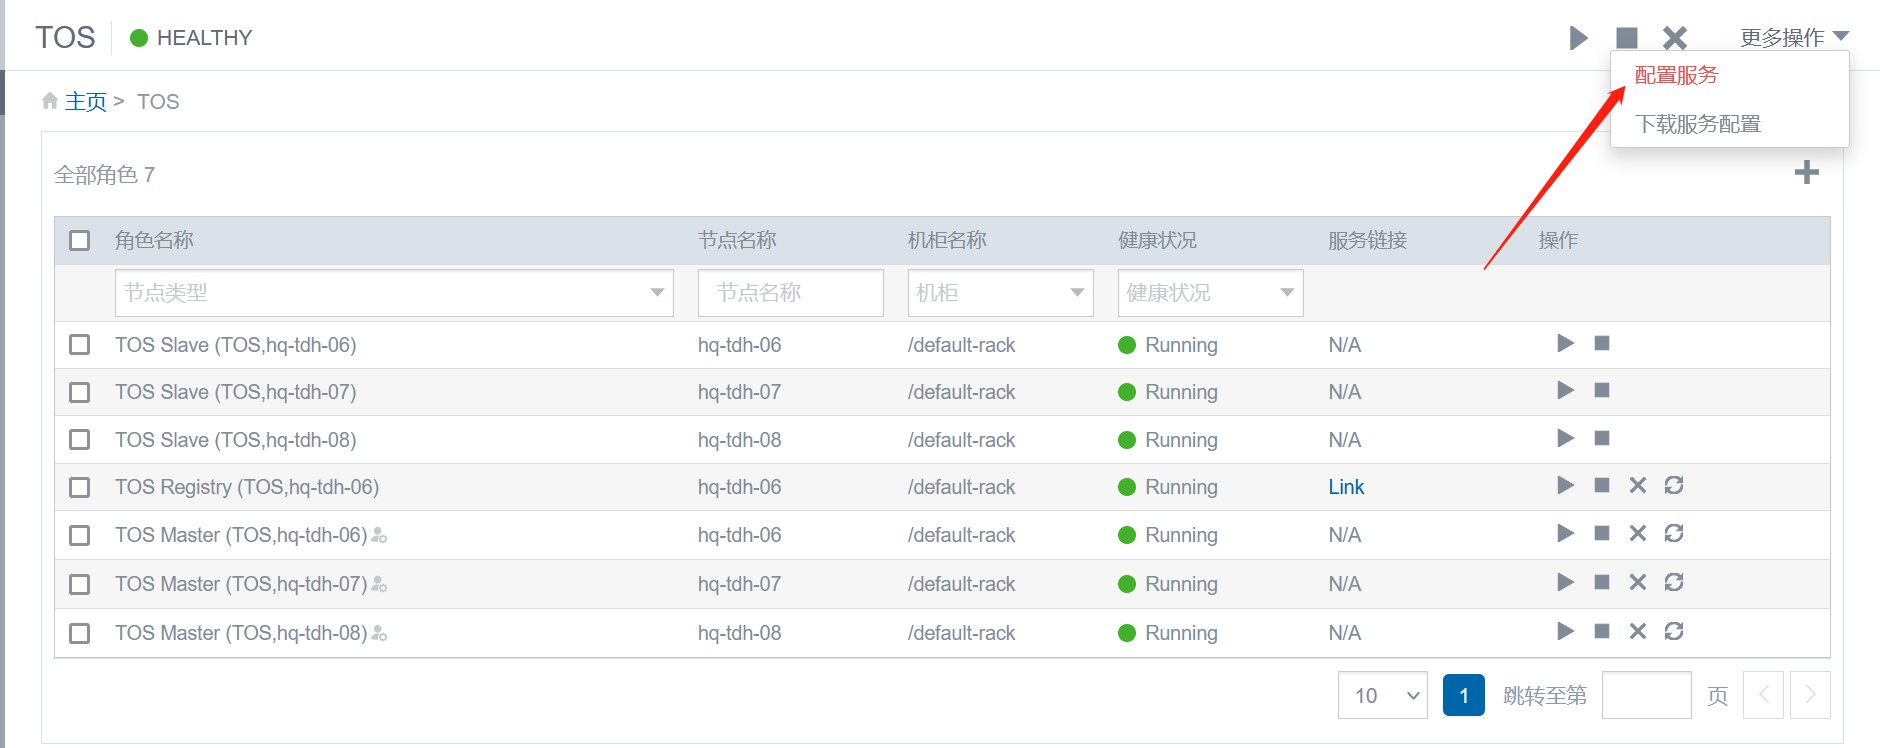
Task: Check the TOS Slave hq-tdh-06 row checkbox
Action: [x=80, y=345]
